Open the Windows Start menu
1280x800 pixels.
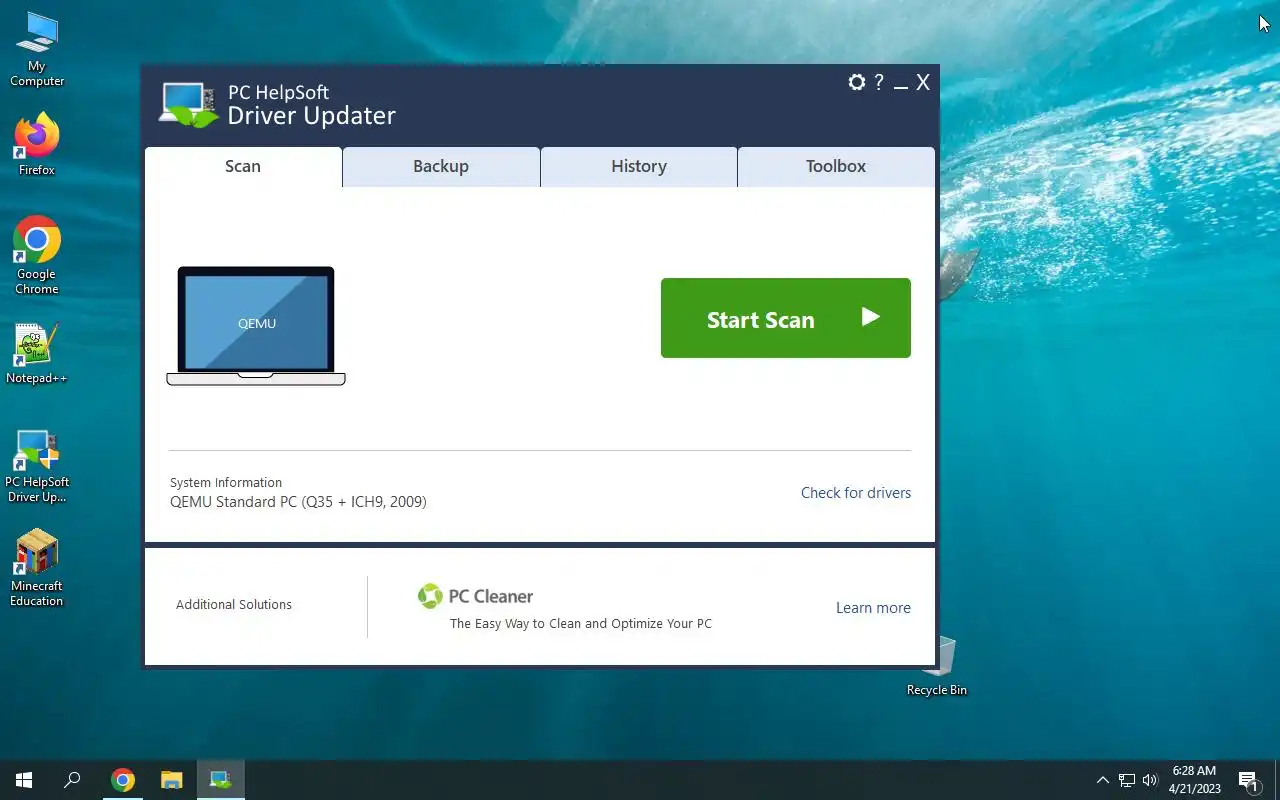pos(24,780)
